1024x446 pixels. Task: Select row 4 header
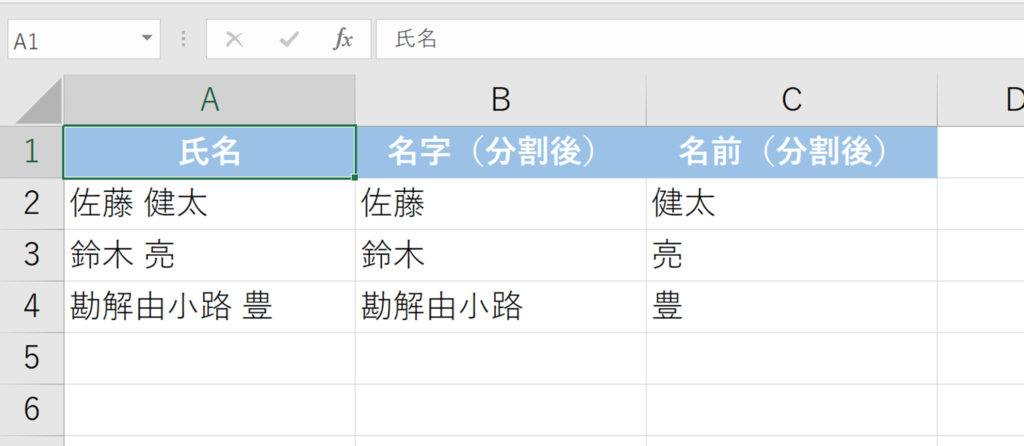pyautogui.click(x=31, y=307)
